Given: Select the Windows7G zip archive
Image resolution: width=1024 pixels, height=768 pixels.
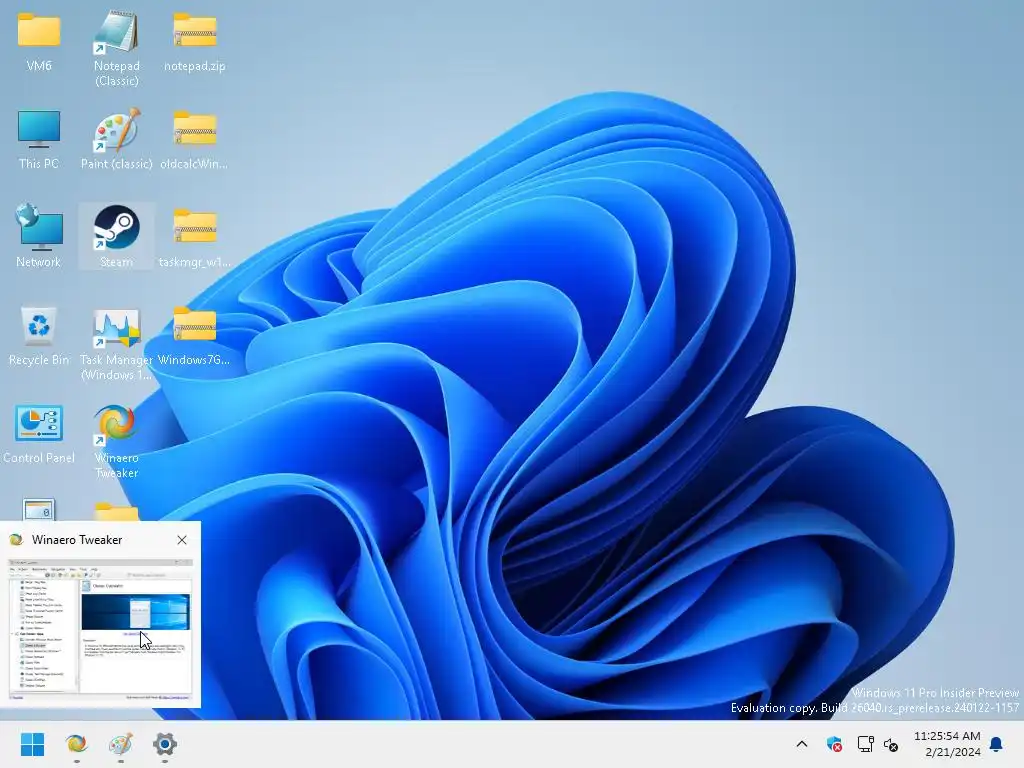Looking at the screenshot, I should click(x=194, y=335).
